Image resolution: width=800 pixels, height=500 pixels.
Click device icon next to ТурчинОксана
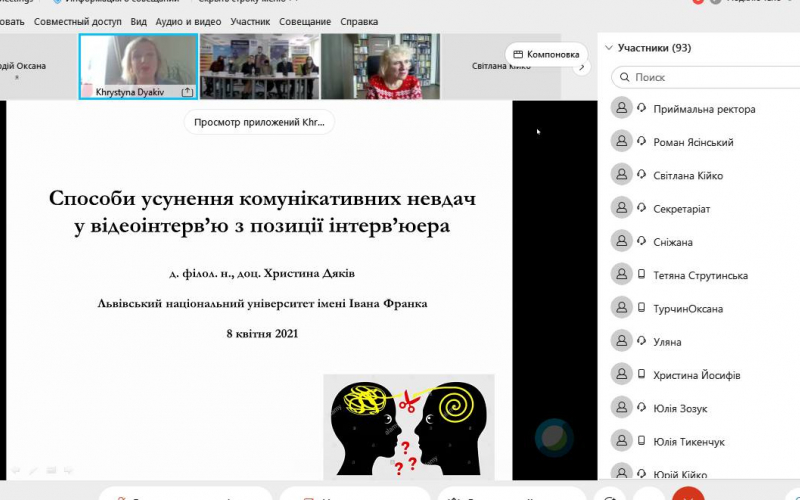point(642,307)
